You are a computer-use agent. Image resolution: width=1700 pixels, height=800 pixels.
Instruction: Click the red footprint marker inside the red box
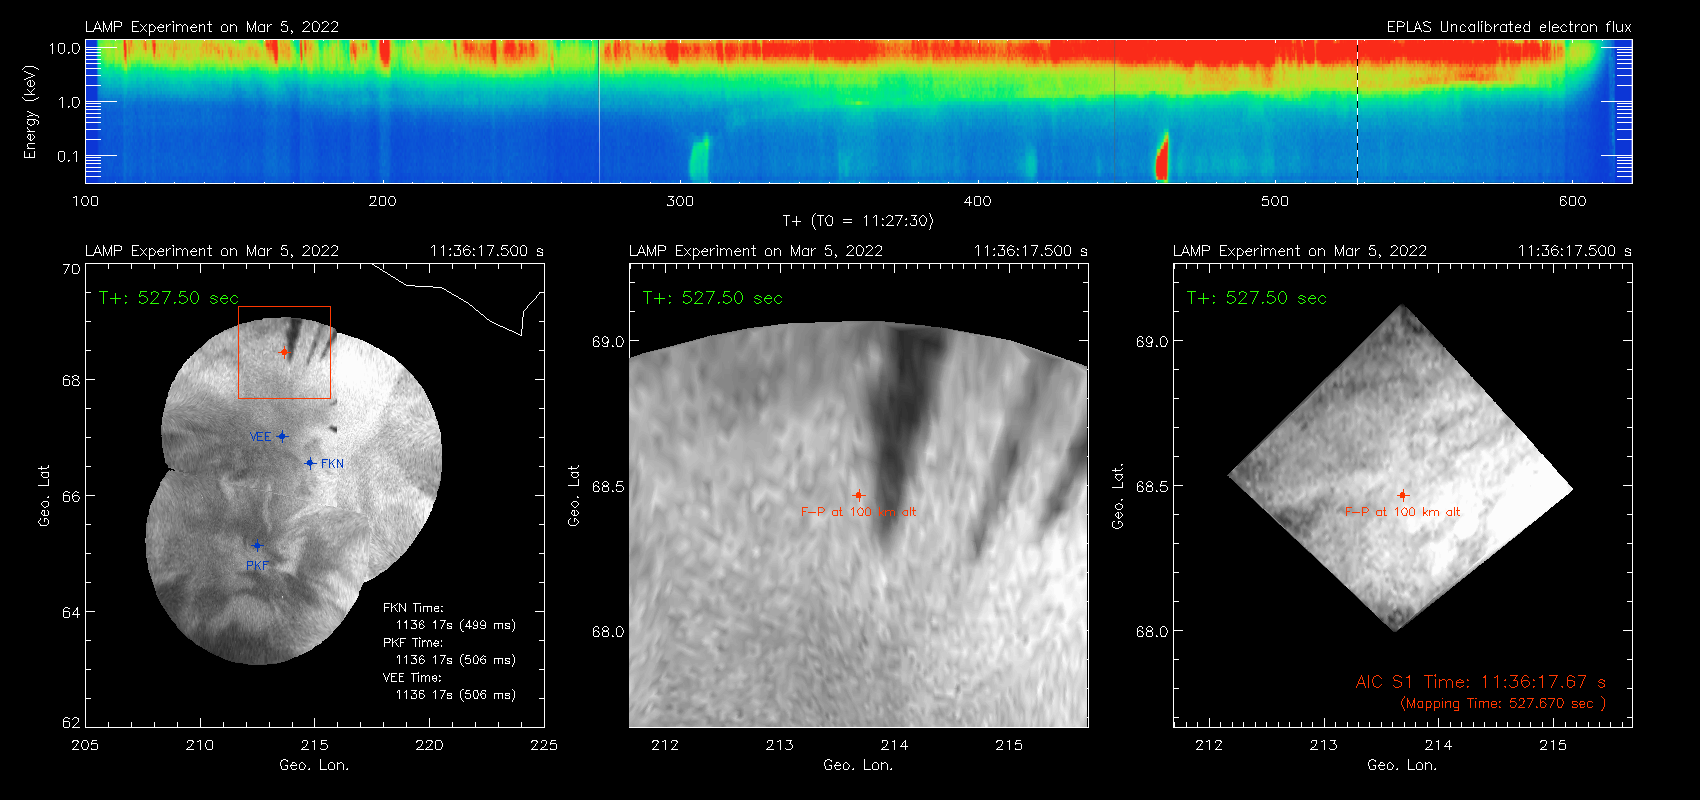(284, 352)
